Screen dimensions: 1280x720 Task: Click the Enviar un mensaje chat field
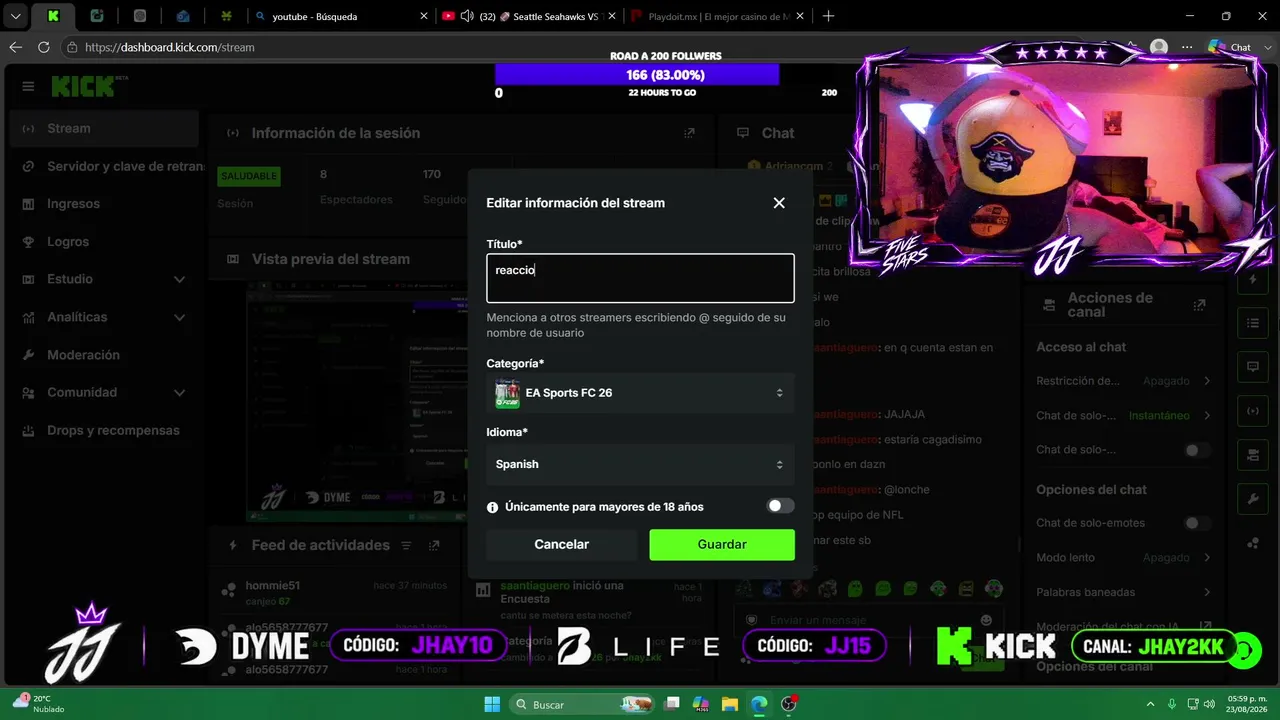[x=870, y=620]
